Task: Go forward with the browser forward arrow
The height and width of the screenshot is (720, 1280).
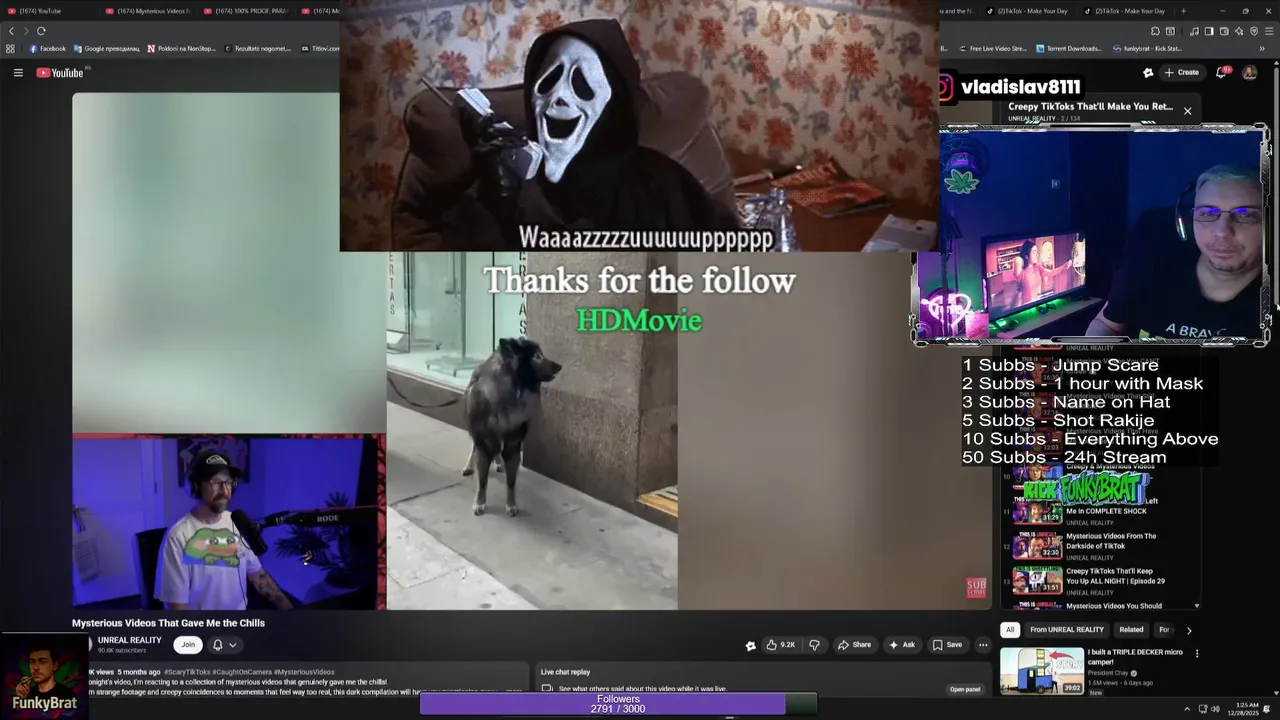Action: point(26,31)
